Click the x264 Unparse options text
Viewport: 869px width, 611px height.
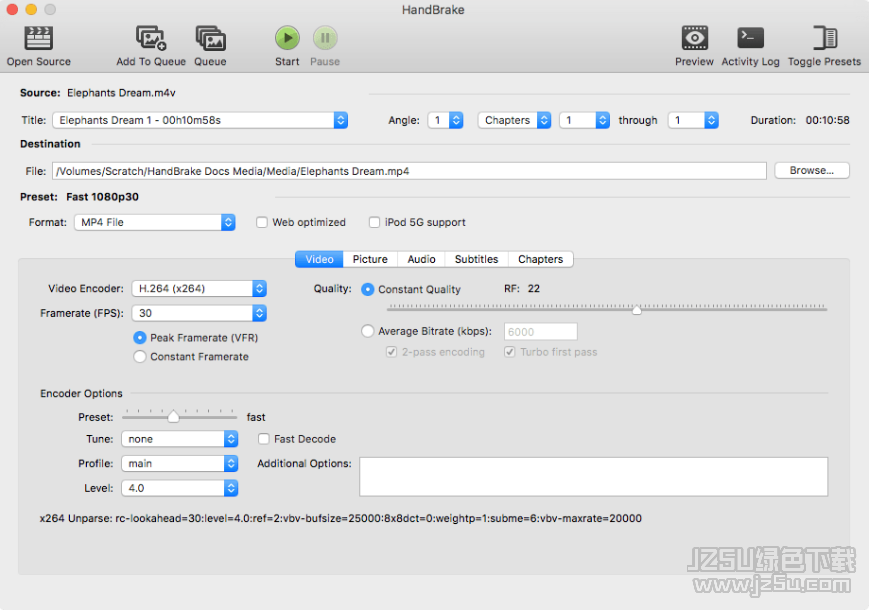(340, 518)
